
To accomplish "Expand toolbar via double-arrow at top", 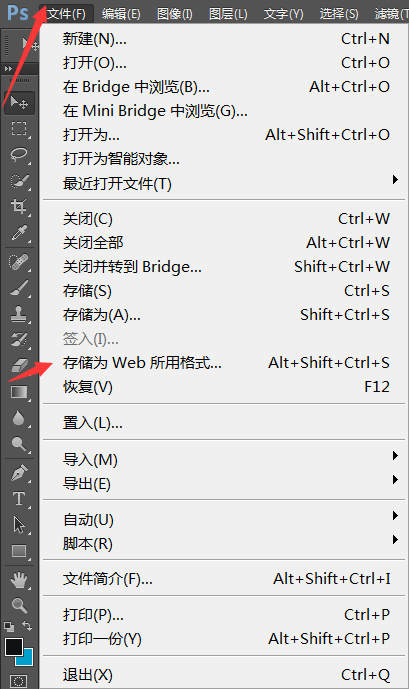I will 8,69.
